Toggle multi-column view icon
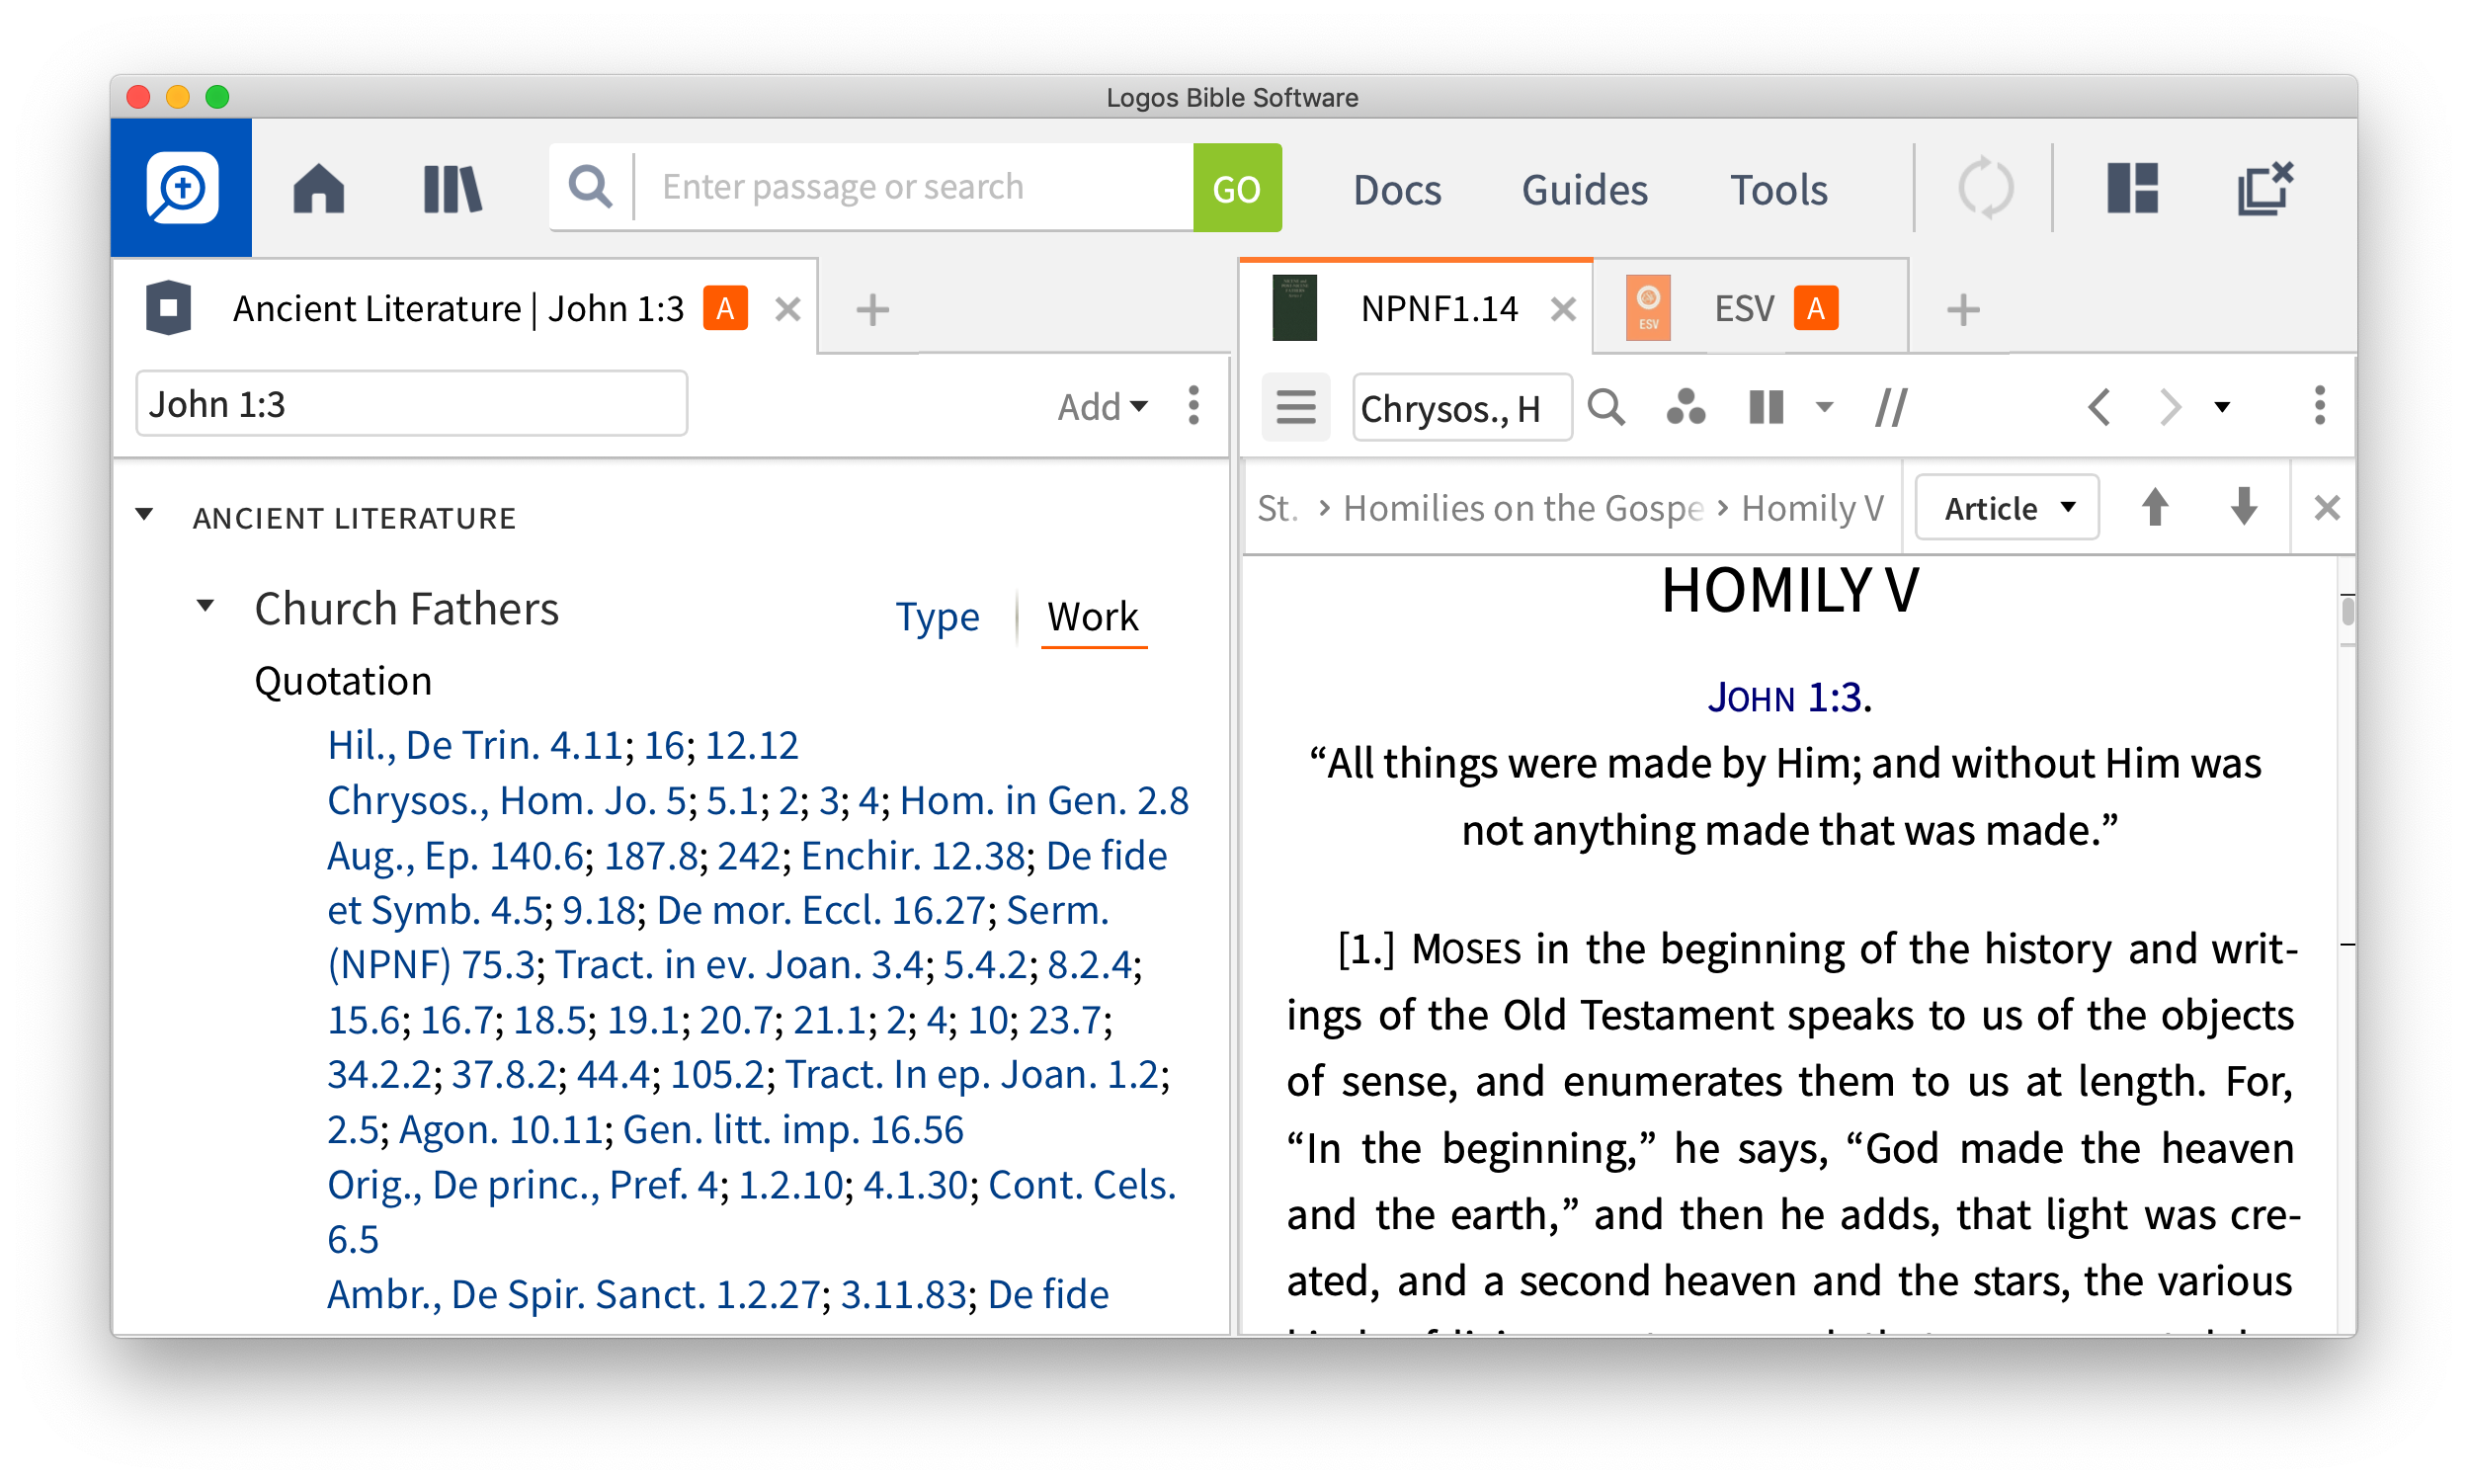Screen dimensions: 2468x1484 1766,407
